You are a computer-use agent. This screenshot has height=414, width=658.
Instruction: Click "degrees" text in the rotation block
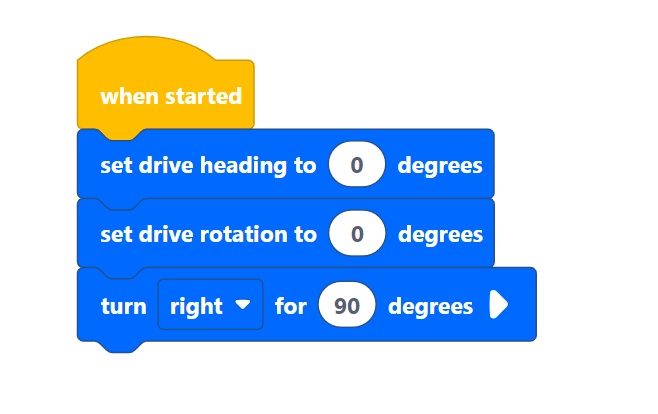tap(440, 235)
